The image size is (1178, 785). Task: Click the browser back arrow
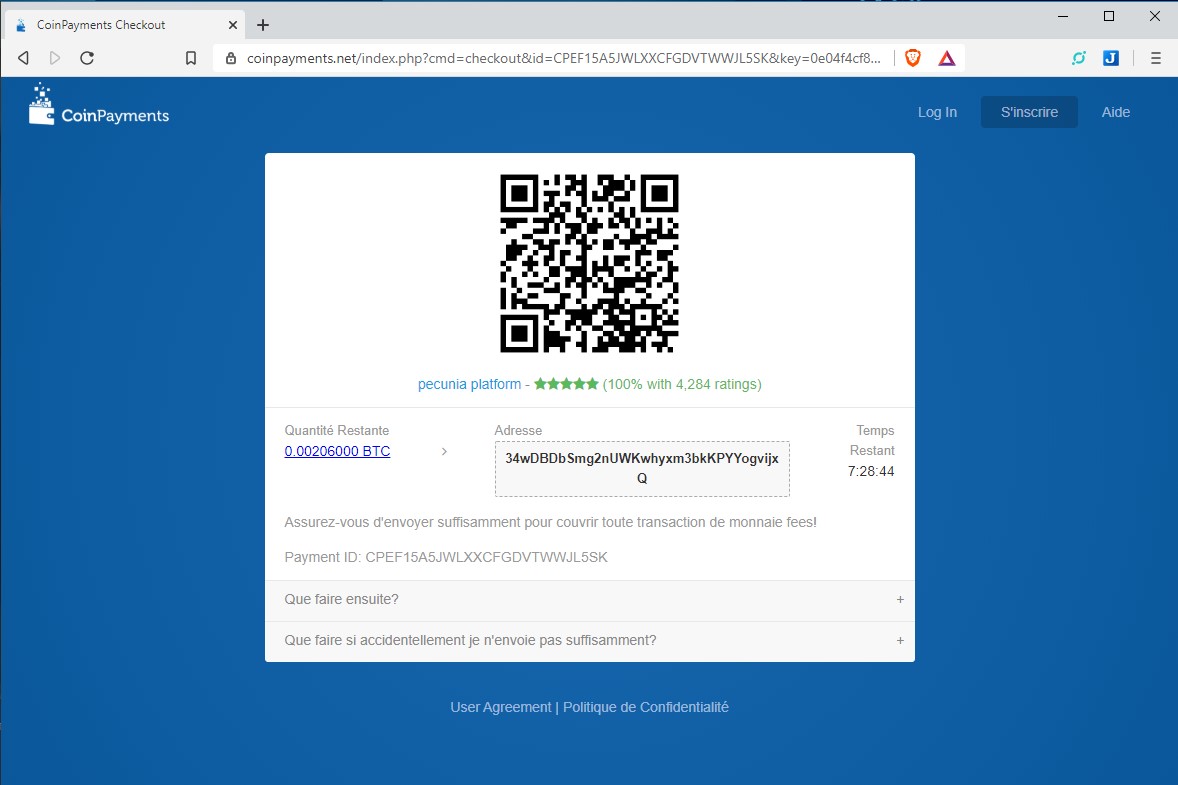tap(23, 58)
